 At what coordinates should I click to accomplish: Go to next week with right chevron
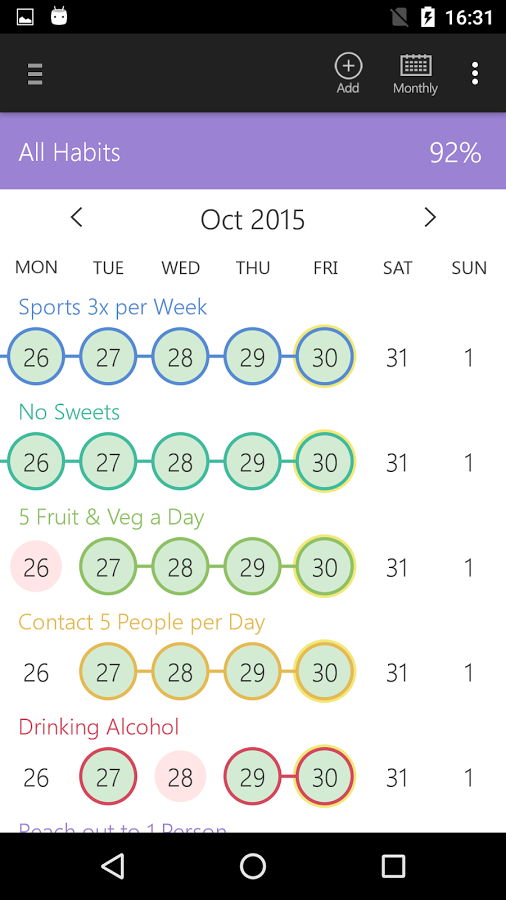pos(430,218)
